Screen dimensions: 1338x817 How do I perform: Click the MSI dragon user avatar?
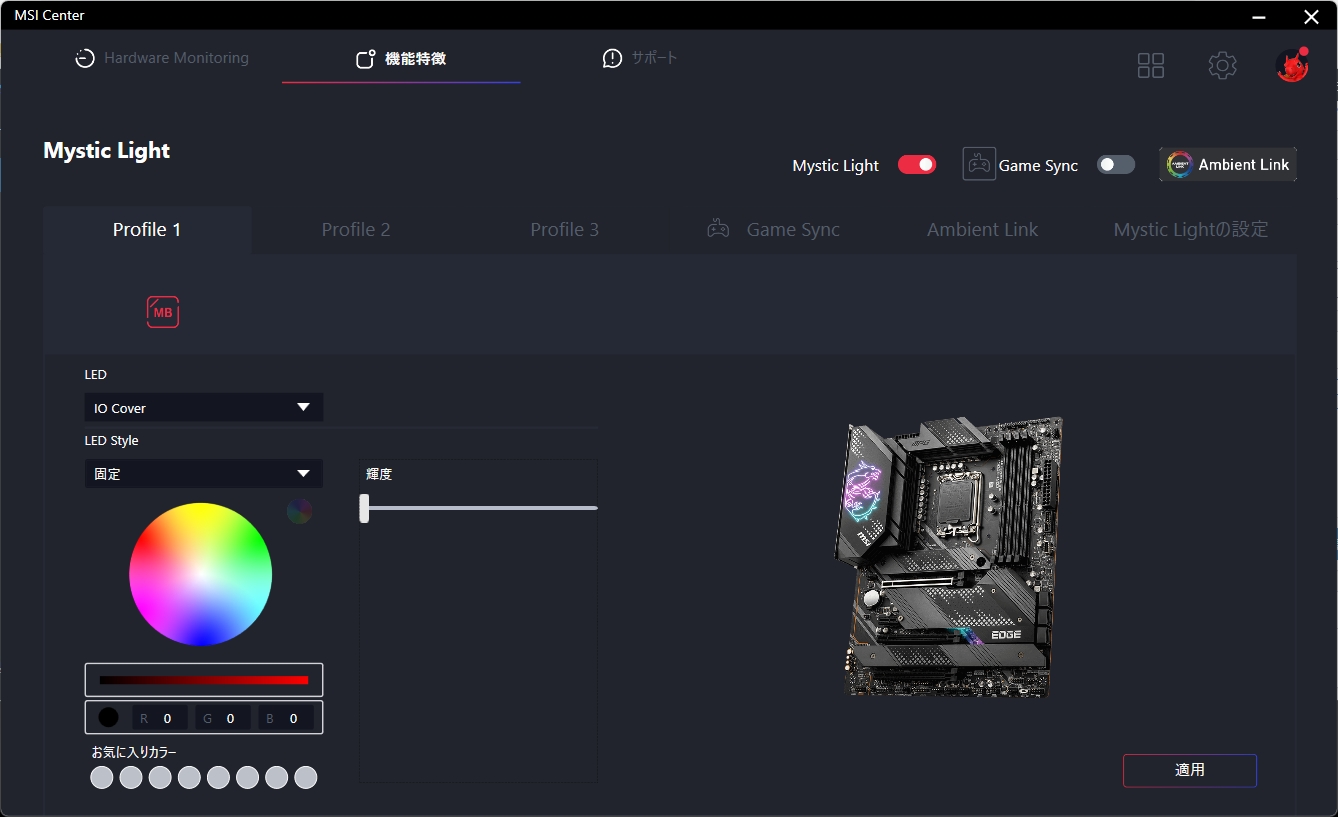click(1291, 64)
